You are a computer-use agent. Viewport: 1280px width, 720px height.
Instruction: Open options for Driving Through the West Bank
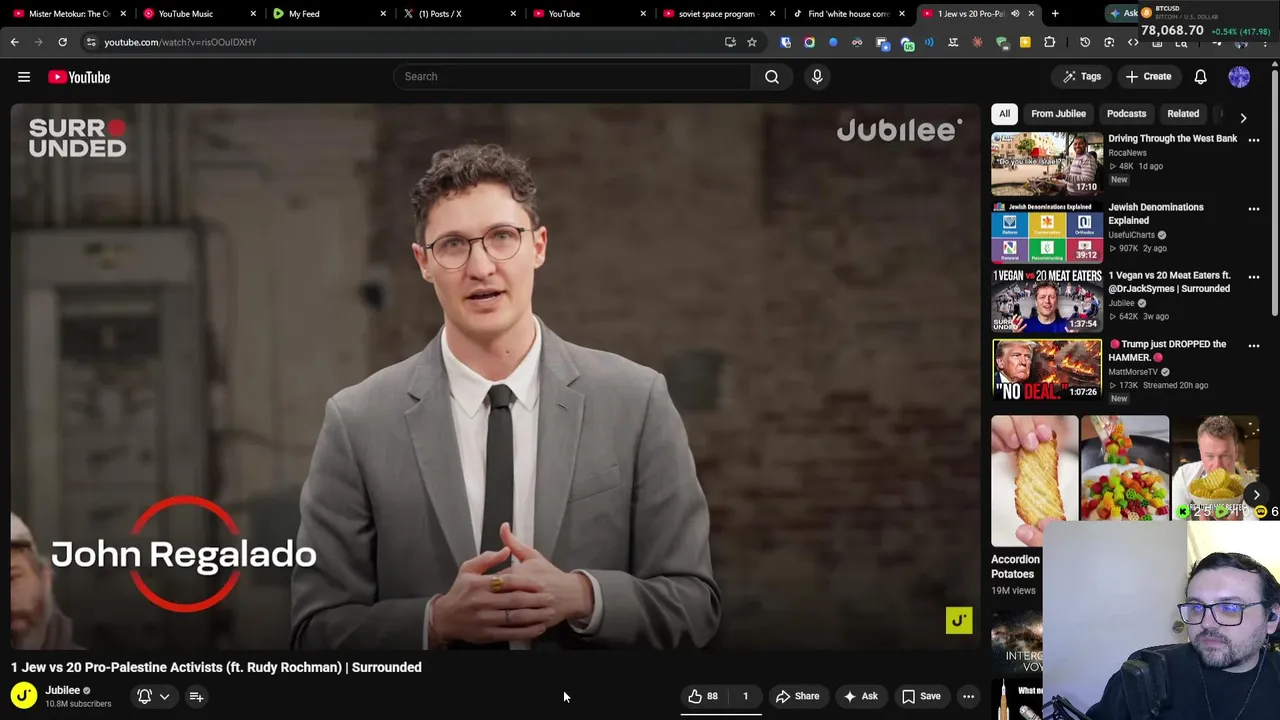coord(1254,140)
